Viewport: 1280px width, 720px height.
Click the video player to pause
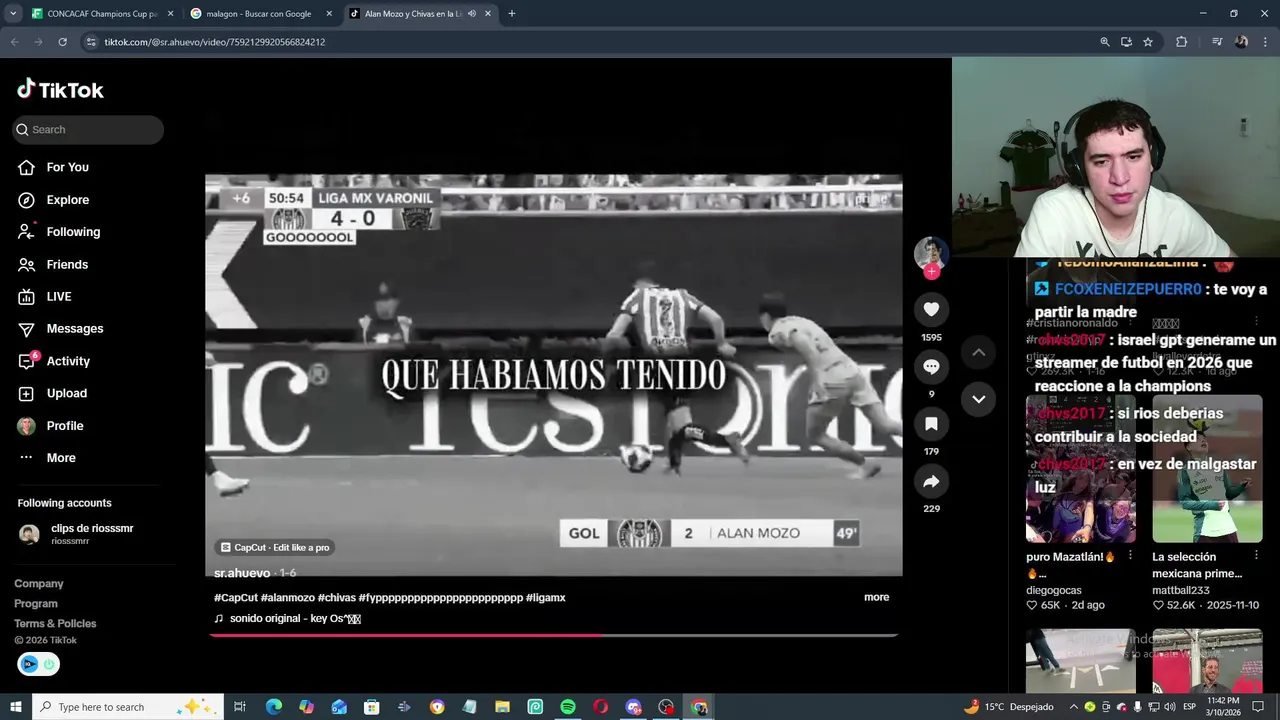click(553, 375)
